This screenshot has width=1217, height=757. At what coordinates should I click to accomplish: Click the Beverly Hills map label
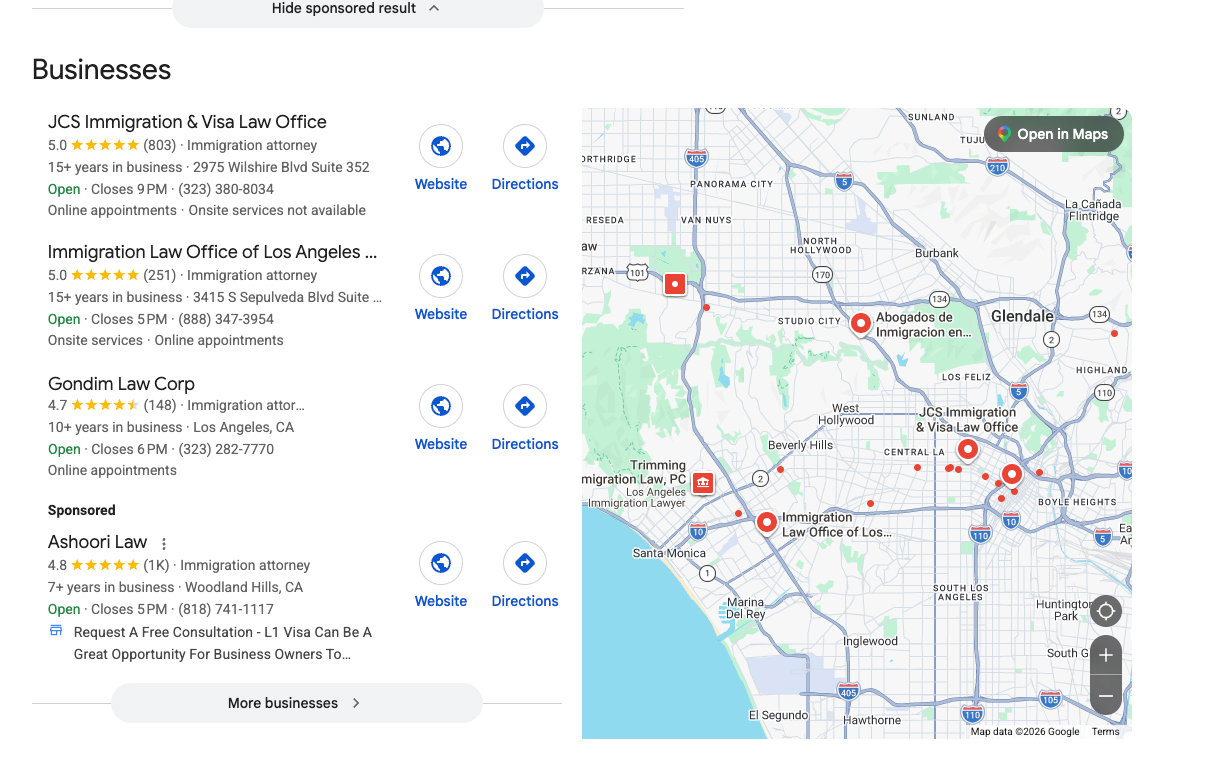coord(800,445)
